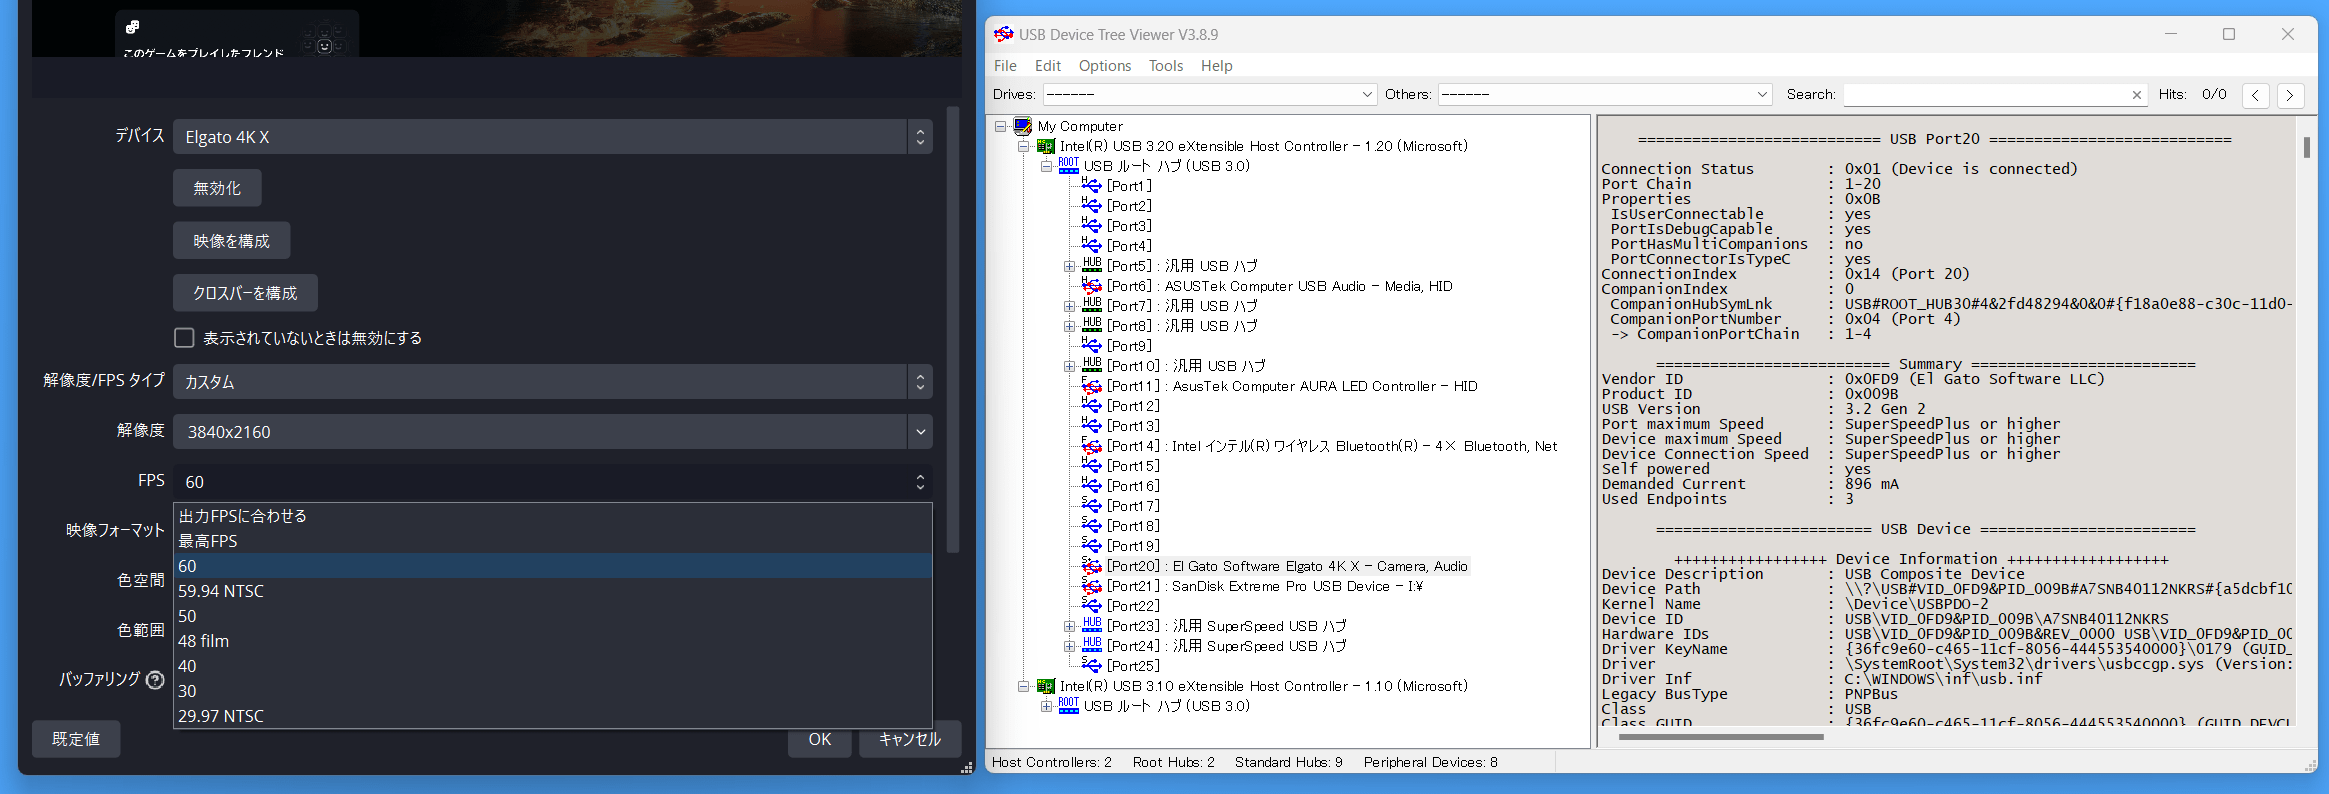Click the device icon of Port21 SanDisk Extreme Pro
The image size is (2329, 794).
pyautogui.click(x=1091, y=585)
